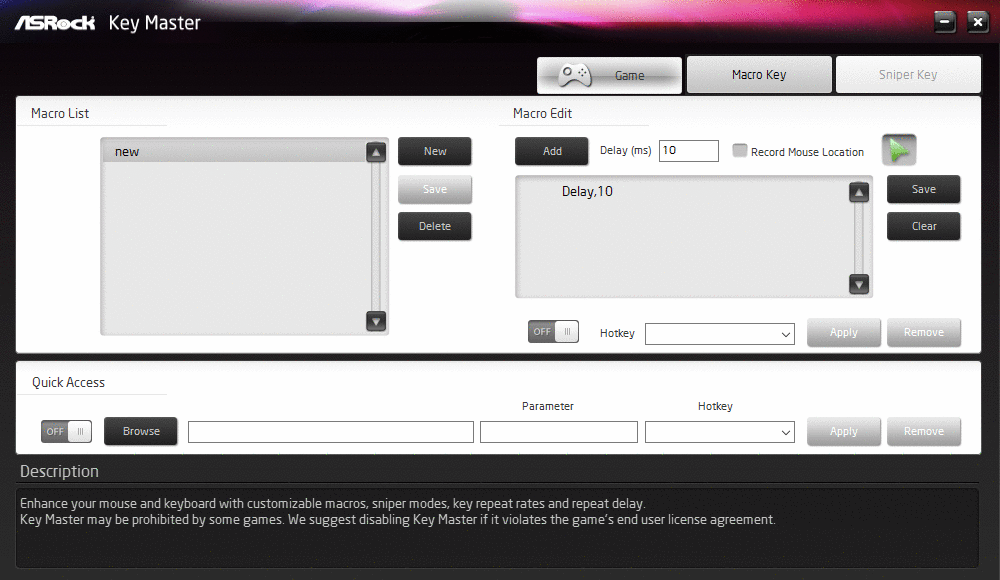Click the Macro List scroll up arrow
The image size is (1000, 580).
point(376,152)
